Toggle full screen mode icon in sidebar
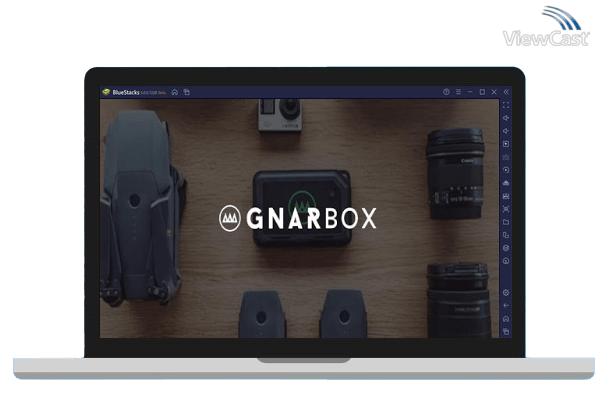602x414 pixels. 506,105
